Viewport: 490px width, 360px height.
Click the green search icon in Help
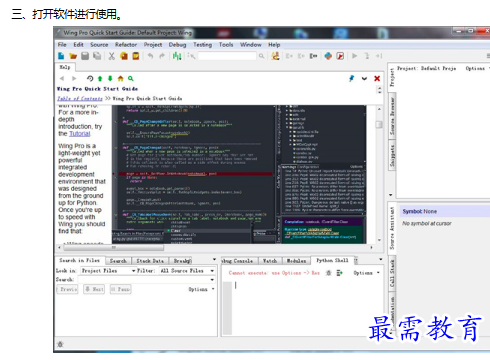pos(131,78)
